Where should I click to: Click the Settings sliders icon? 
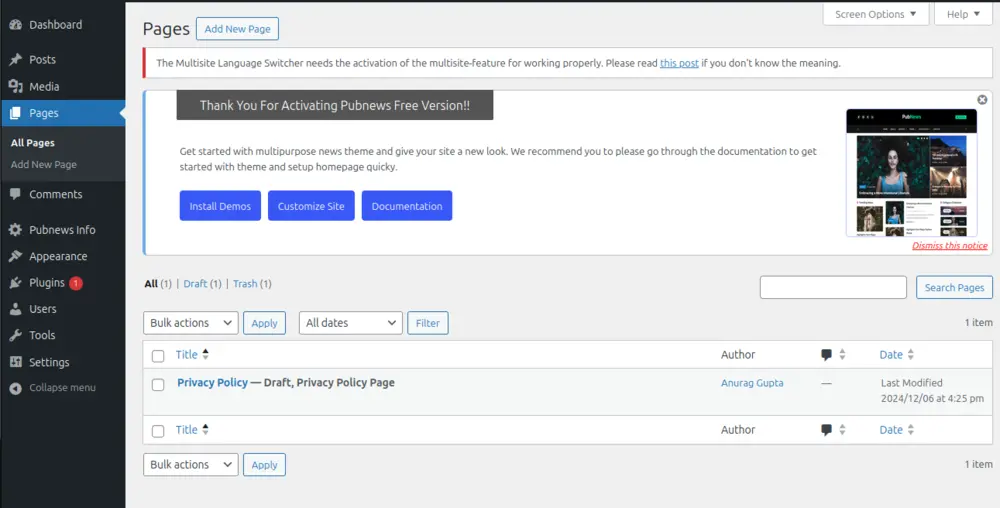(15, 362)
